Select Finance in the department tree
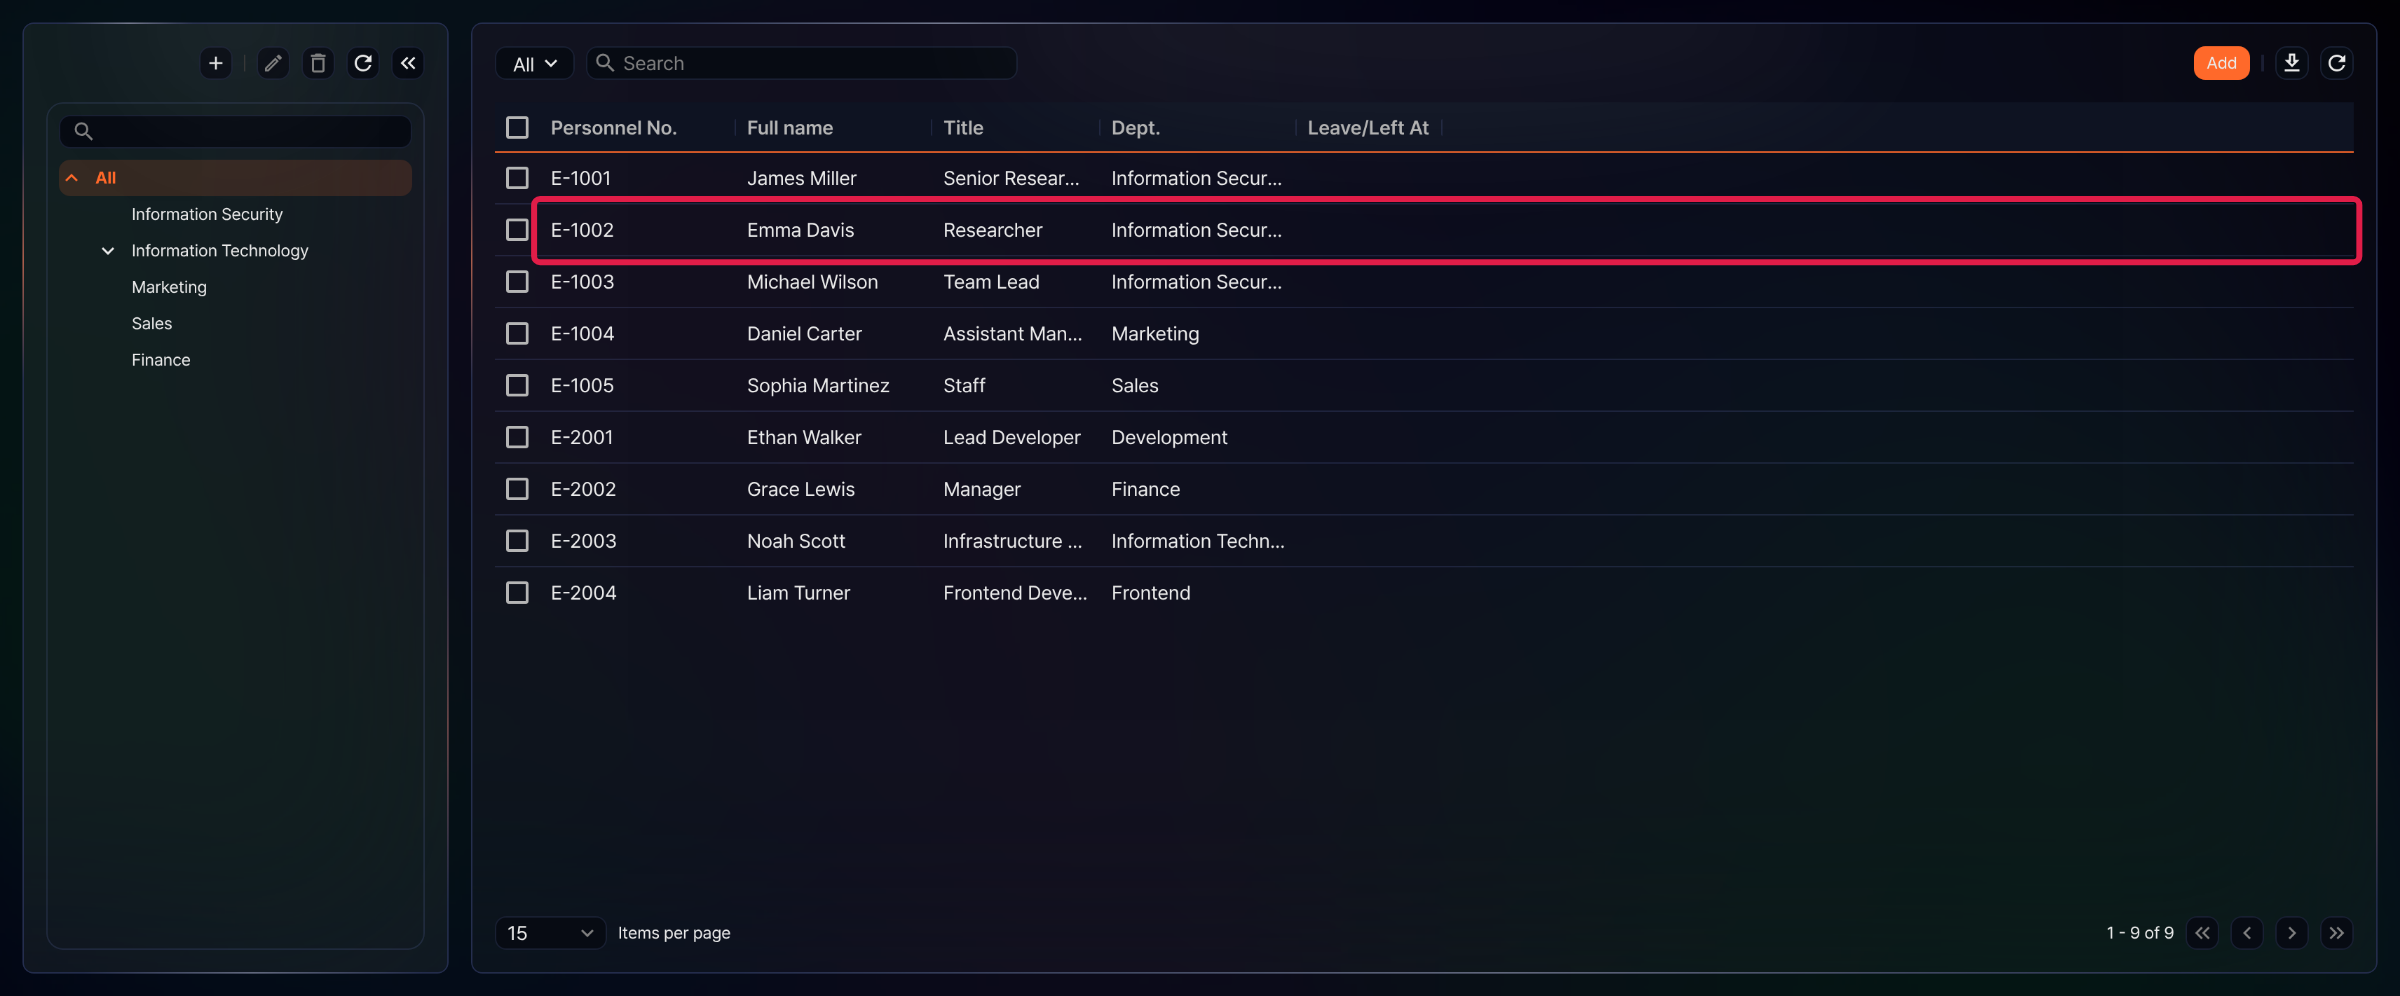2400x996 pixels. coord(161,360)
